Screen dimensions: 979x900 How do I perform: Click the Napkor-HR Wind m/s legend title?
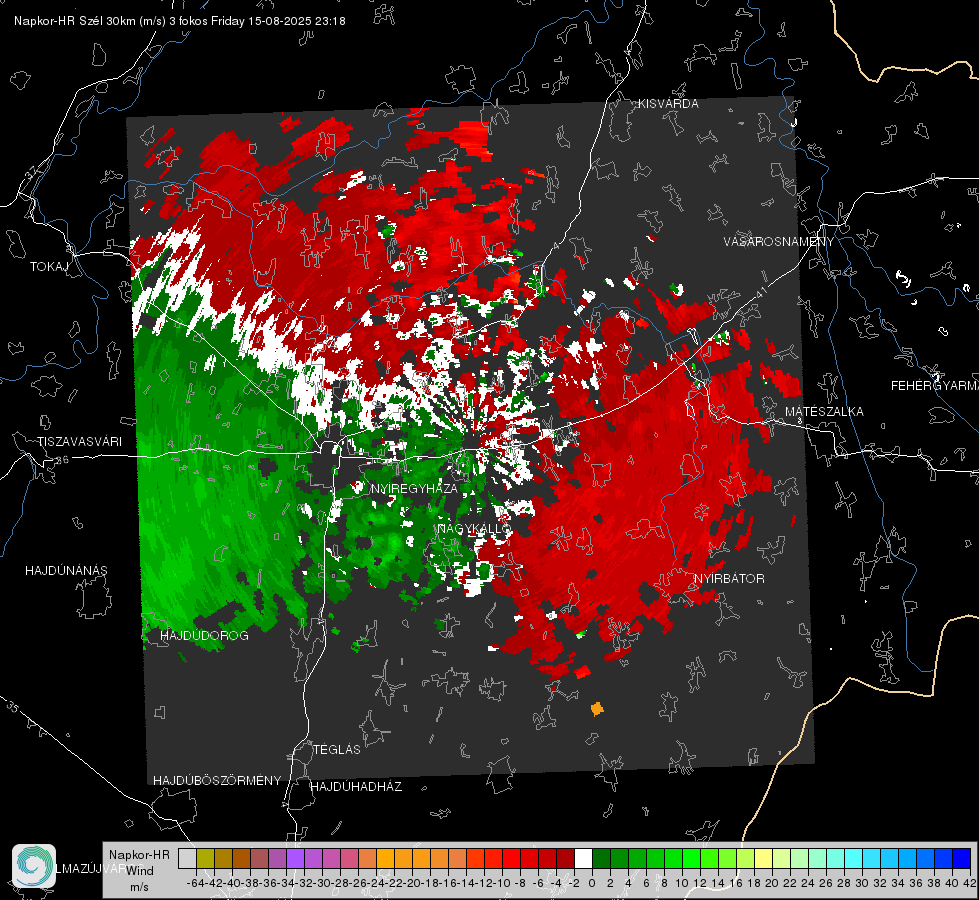tap(139, 871)
